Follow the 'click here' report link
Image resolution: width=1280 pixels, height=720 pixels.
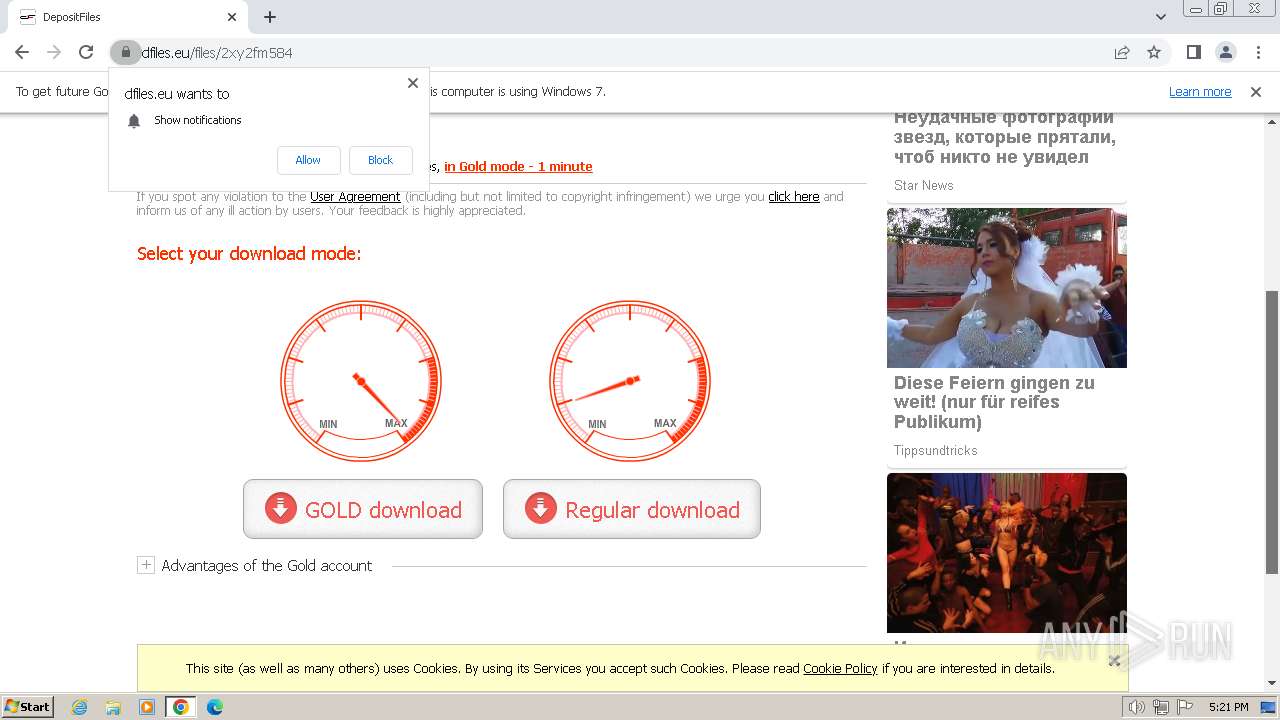coord(794,197)
